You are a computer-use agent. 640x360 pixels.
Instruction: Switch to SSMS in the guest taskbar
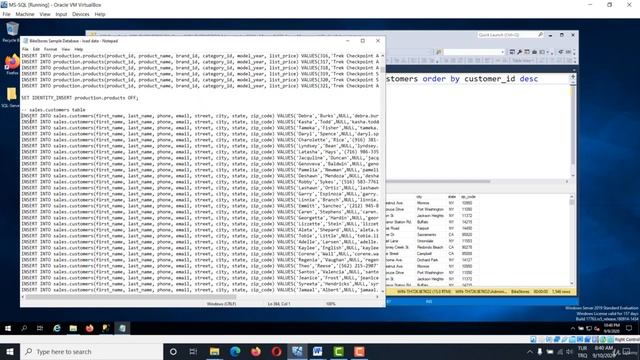point(106,328)
